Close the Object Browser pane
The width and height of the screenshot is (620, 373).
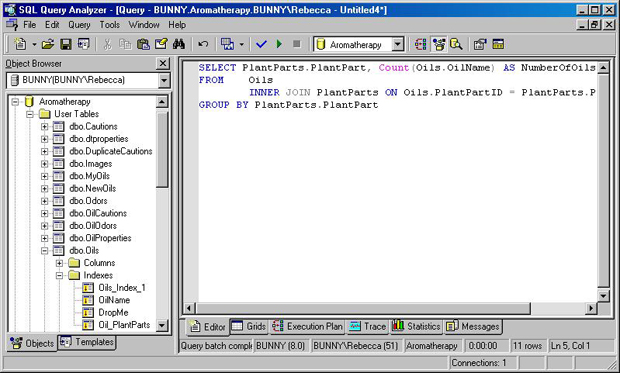coord(163,63)
